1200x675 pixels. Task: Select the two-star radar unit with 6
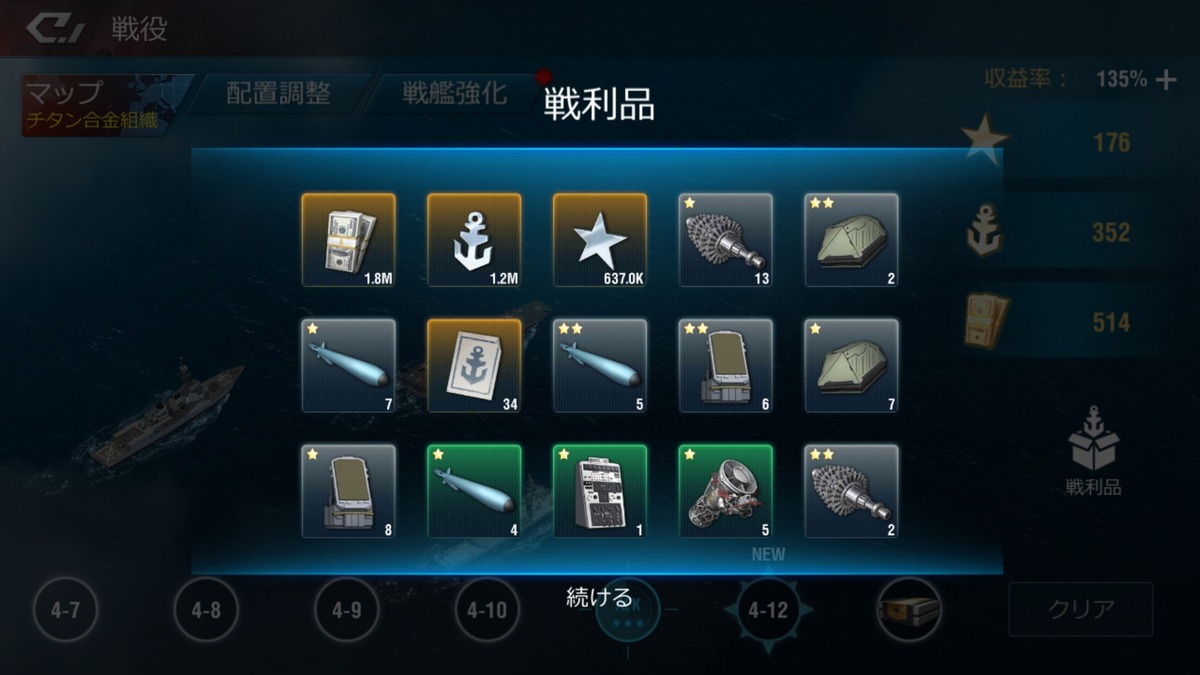(726, 366)
